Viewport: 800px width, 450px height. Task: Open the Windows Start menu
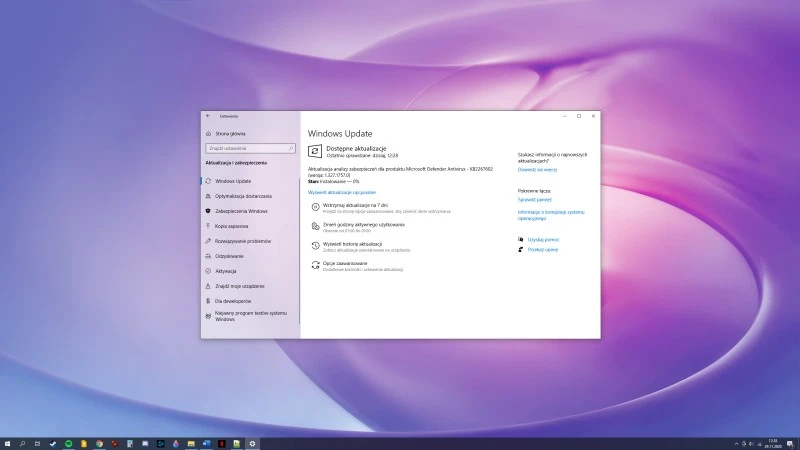7,444
